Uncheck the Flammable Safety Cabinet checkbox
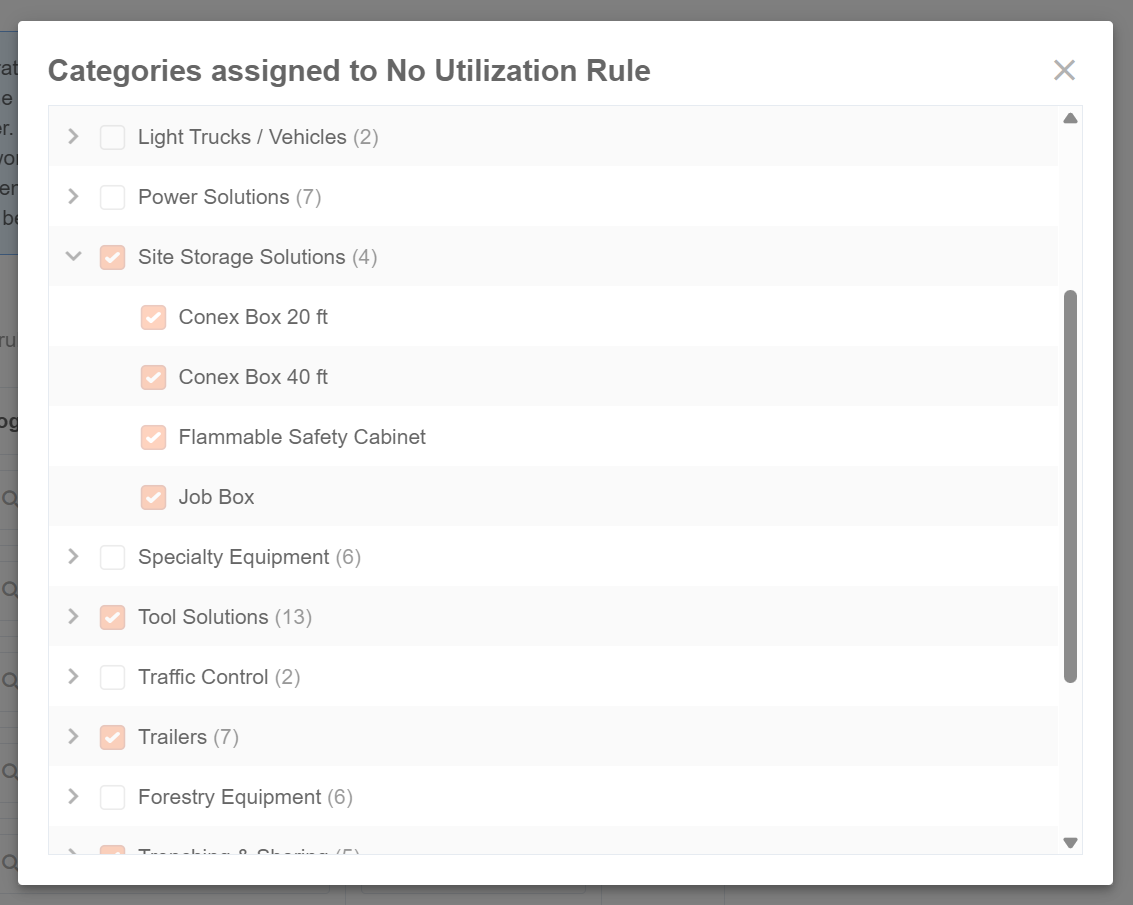Screen dimensions: 1133x905 pos(153,437)
